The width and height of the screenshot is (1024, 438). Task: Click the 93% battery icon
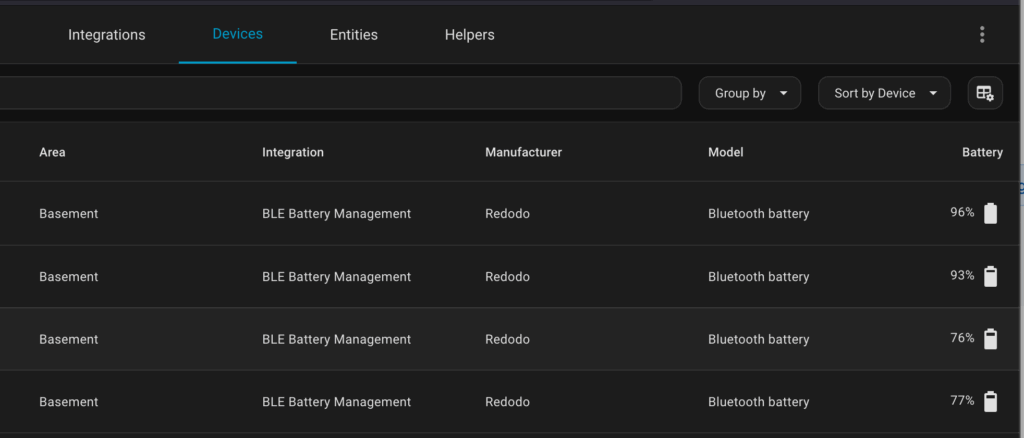click(x=990, y=276)
